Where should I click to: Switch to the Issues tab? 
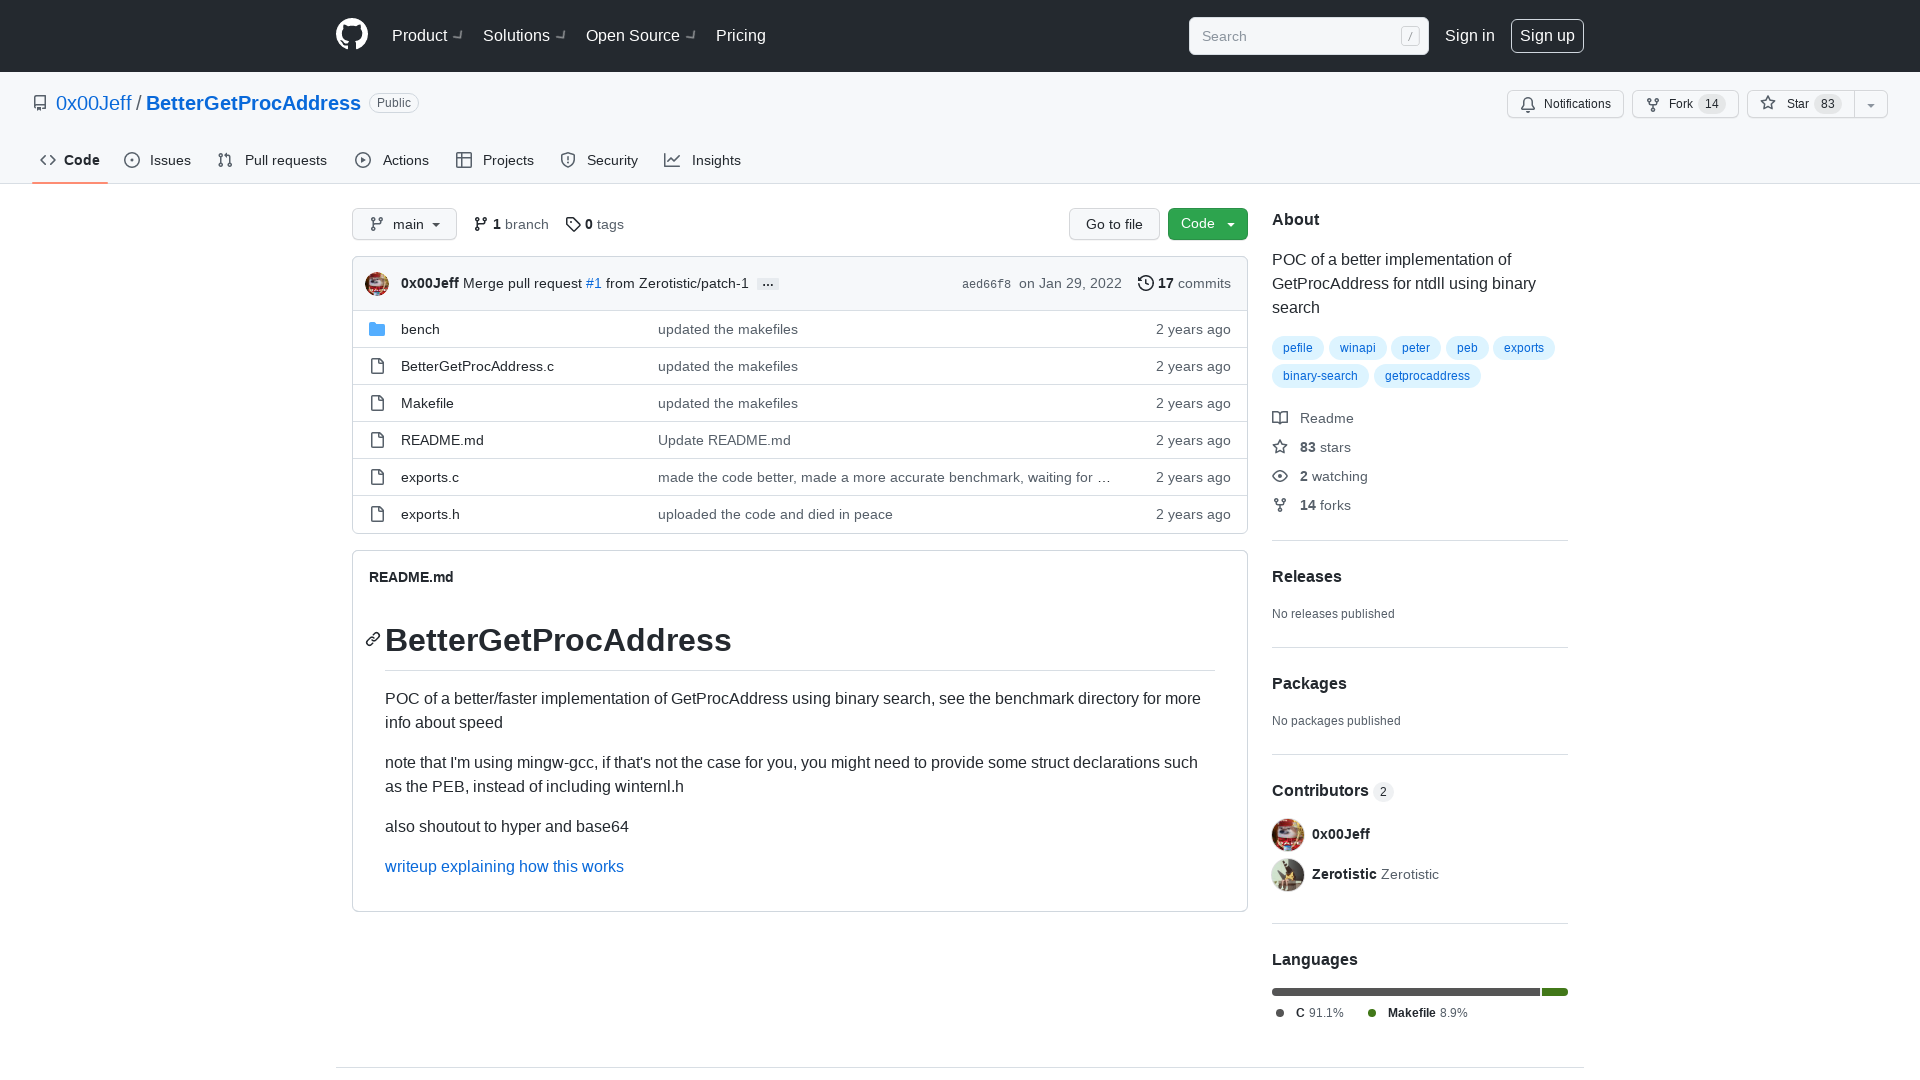point(158,160)
